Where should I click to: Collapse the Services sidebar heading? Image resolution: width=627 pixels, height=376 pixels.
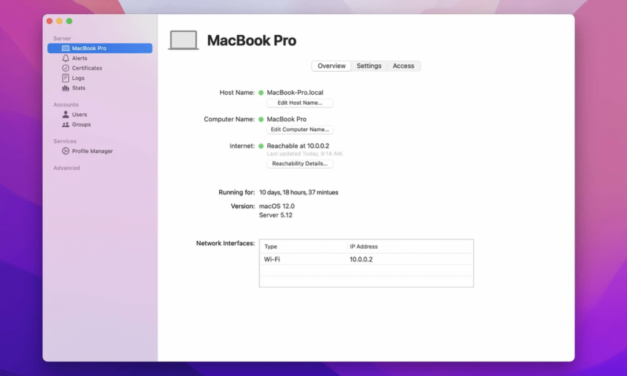tap(65, 141)
